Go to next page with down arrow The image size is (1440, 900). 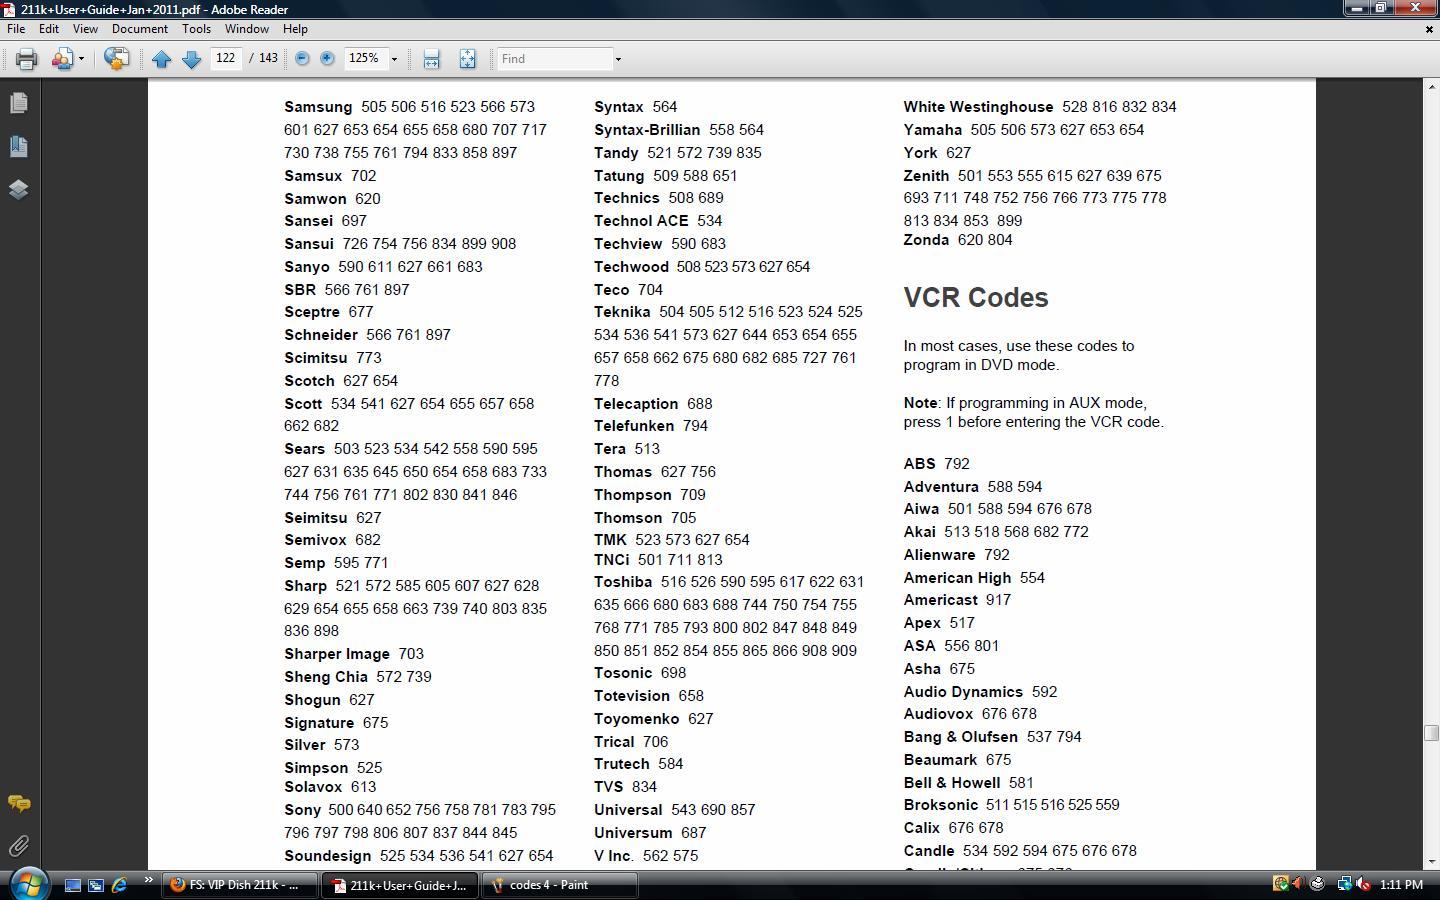pyautogui.click(x=191, y=59)
